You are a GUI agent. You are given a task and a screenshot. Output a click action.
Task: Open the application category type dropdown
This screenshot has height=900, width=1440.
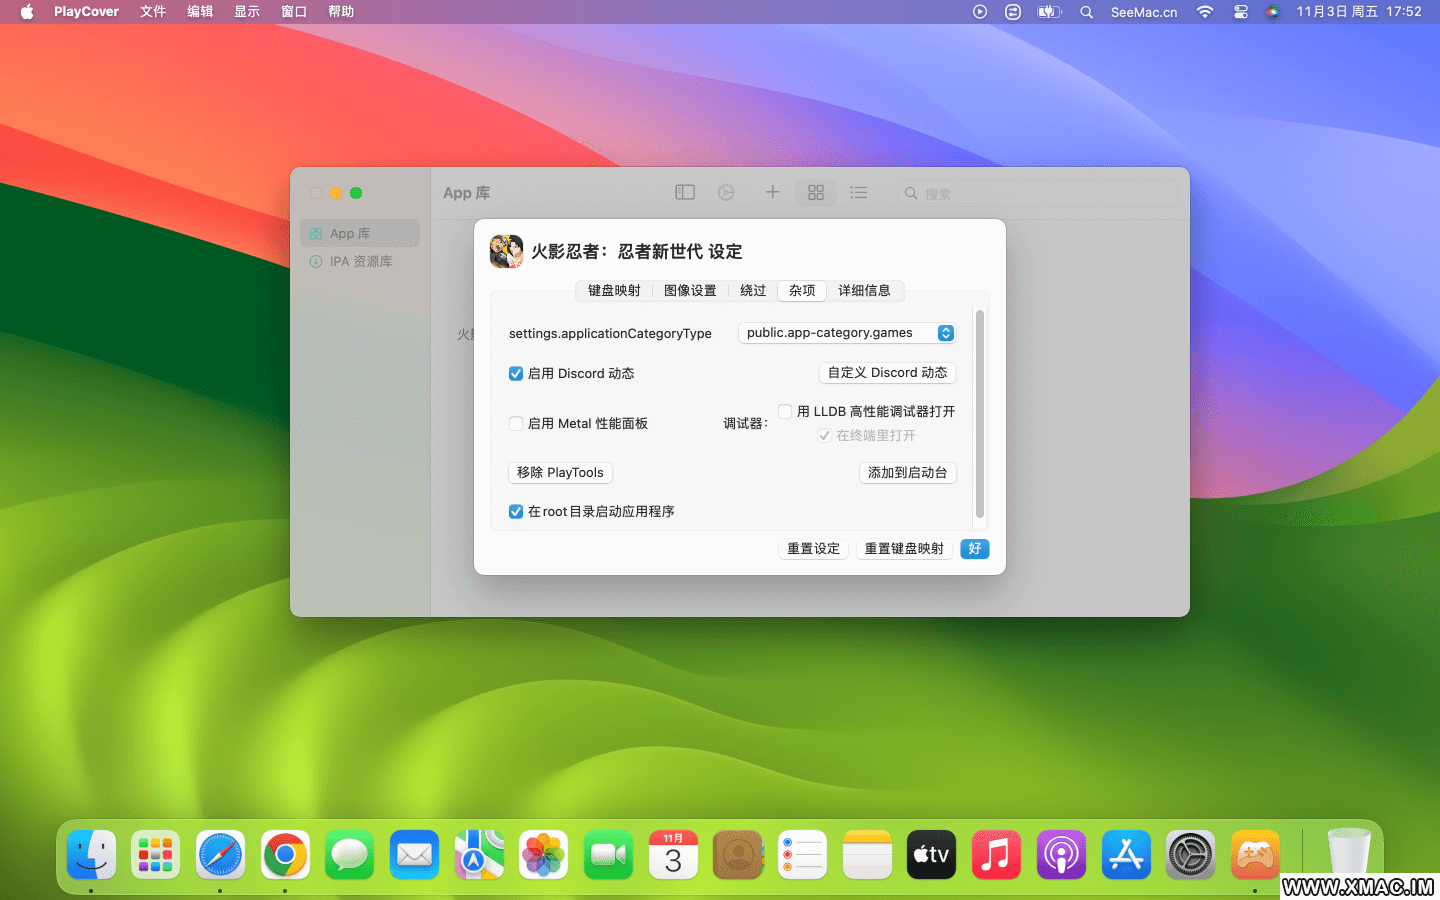(847, 333)
